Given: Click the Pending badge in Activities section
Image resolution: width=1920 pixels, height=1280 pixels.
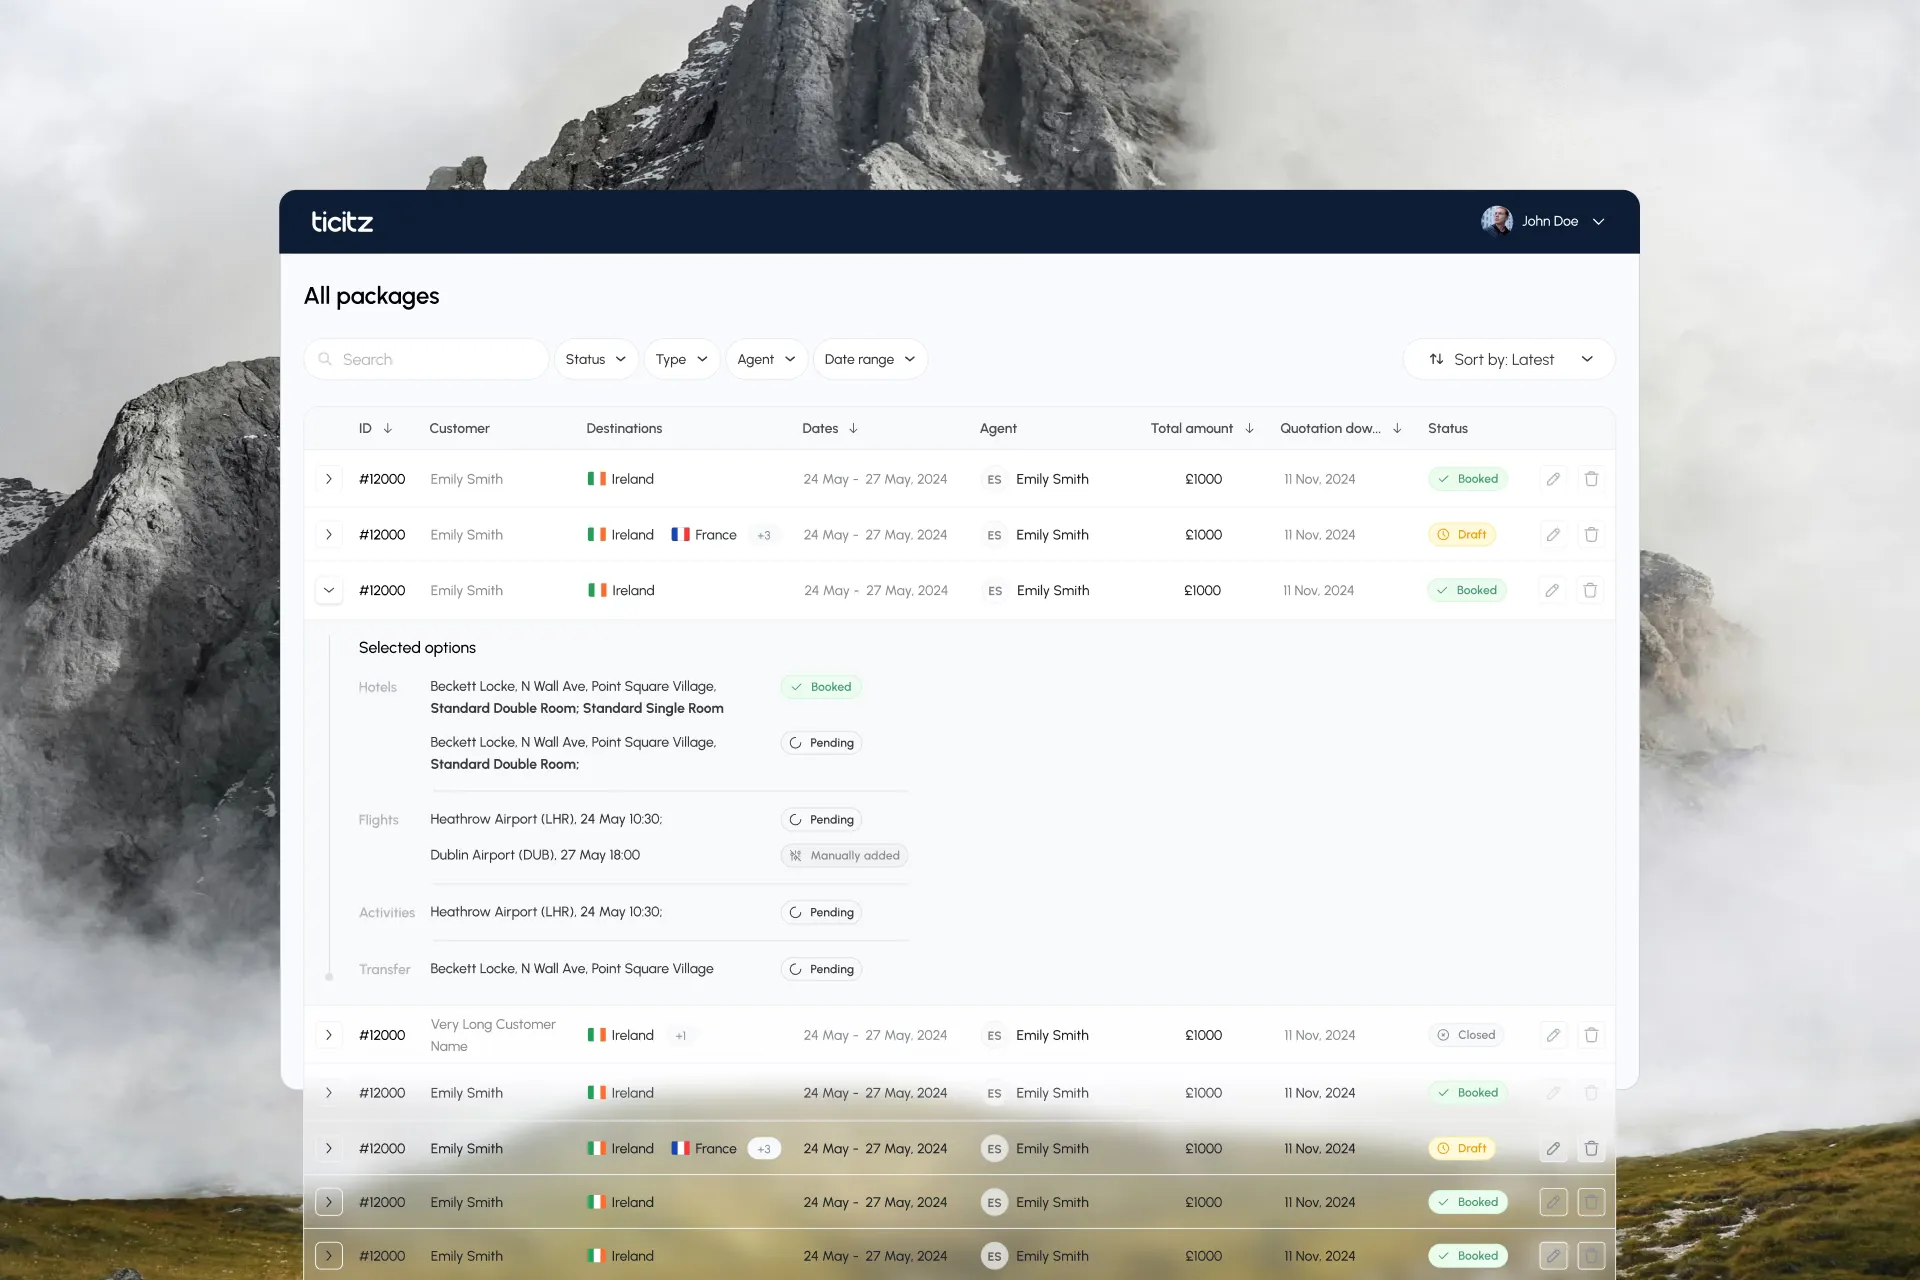Looking at the screenshot, I should point(821,912).
